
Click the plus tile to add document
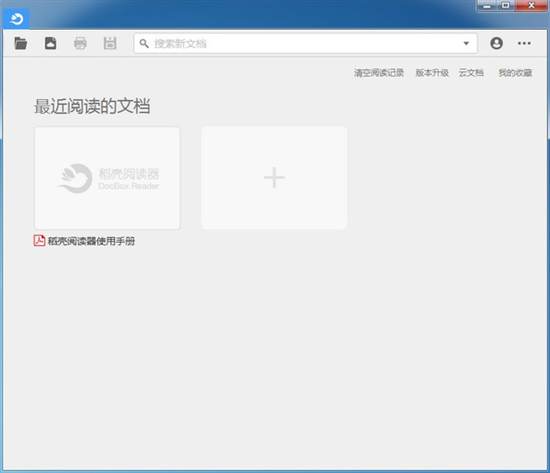point(274,178)
